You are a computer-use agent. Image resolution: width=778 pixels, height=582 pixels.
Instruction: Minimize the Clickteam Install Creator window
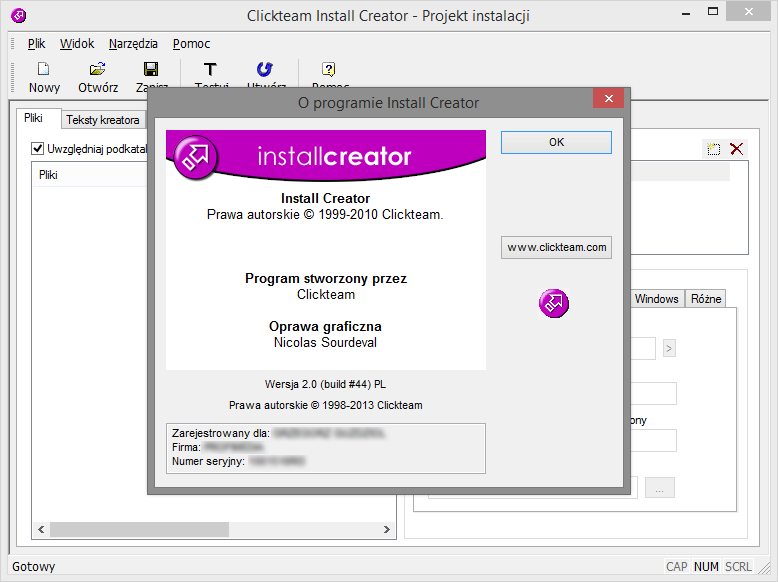[x=686, y=12]
